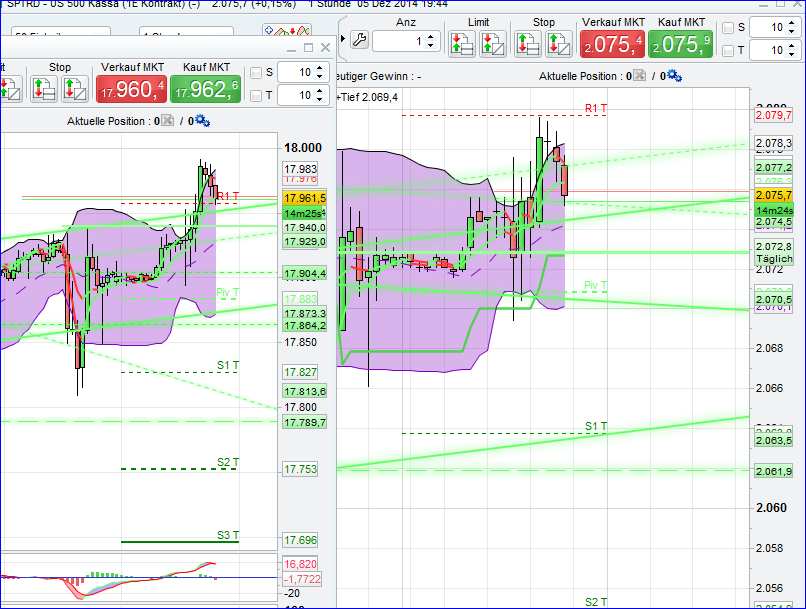The width and height of the screenshot is (806, 609).
Task: Increase the T value in 17.960 window
Action: click(320, 90)
